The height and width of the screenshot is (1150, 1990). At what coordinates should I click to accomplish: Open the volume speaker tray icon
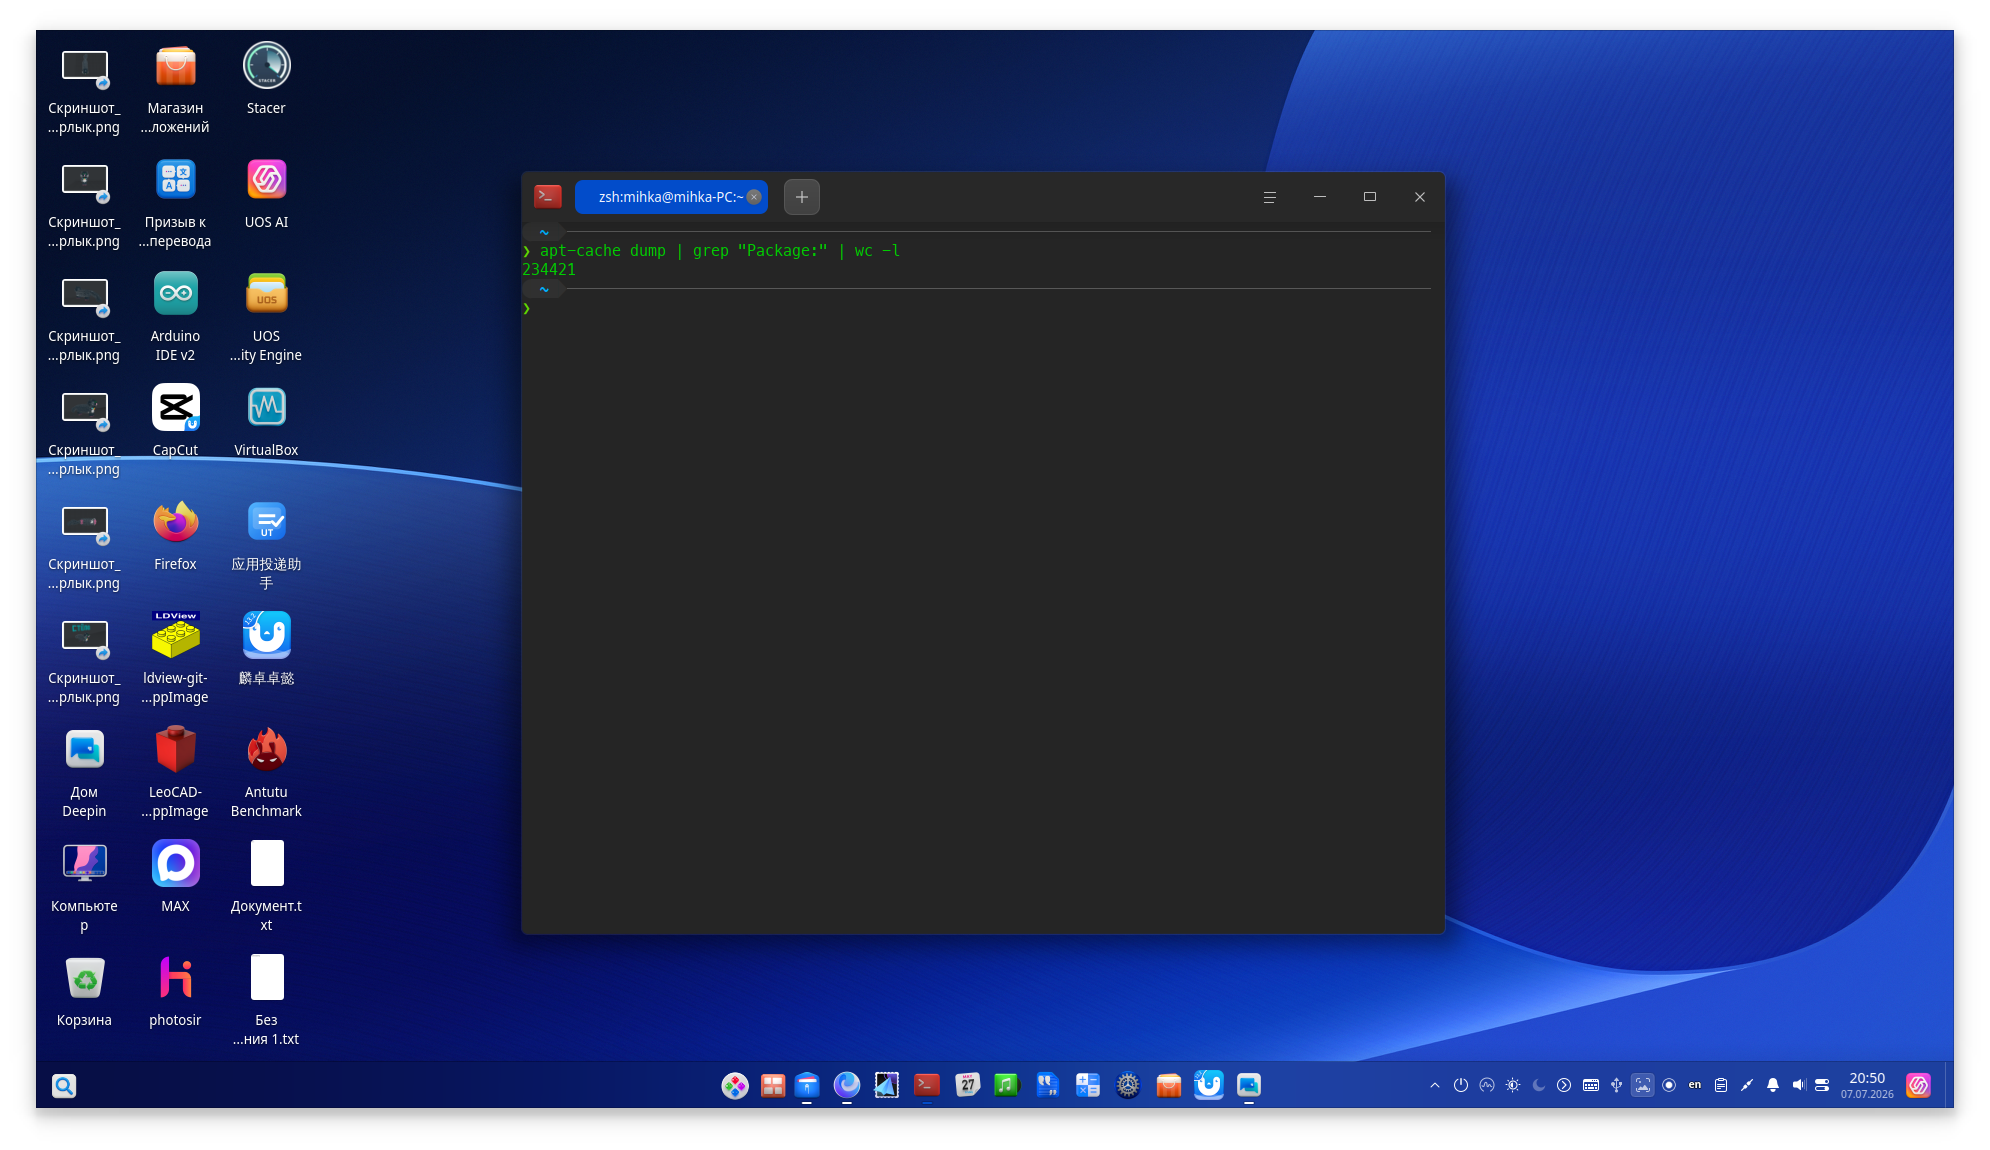point(1799,1085)
